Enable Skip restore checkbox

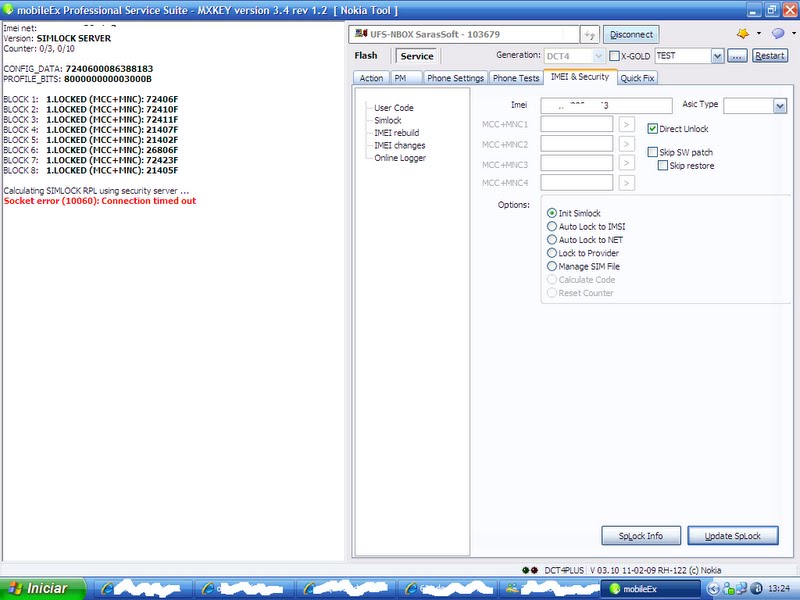coord(663,165)
